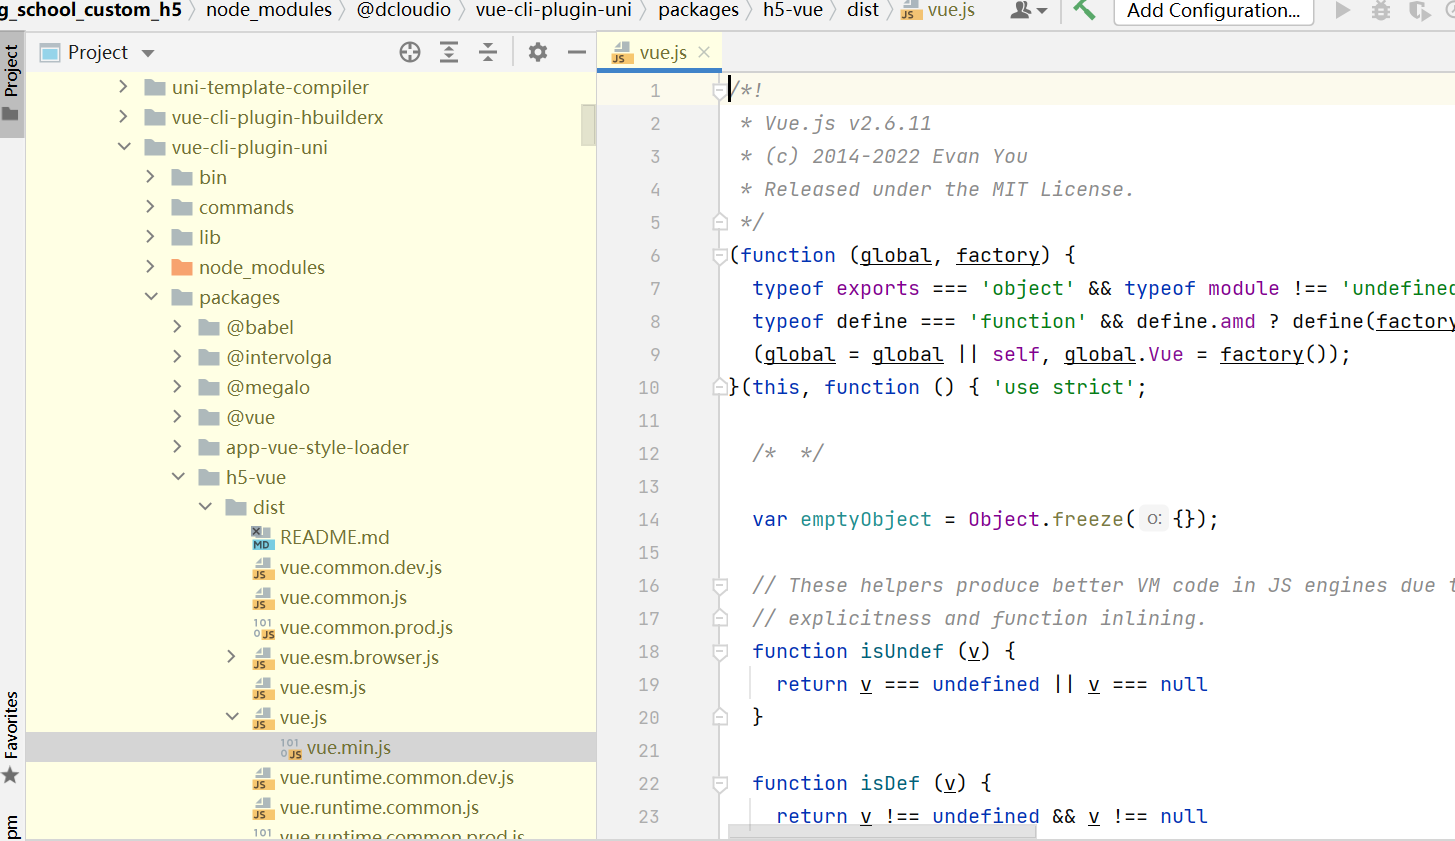
Task: Select vue.runtime.common.dev.js in the project tree
Action: pos(396,777)
